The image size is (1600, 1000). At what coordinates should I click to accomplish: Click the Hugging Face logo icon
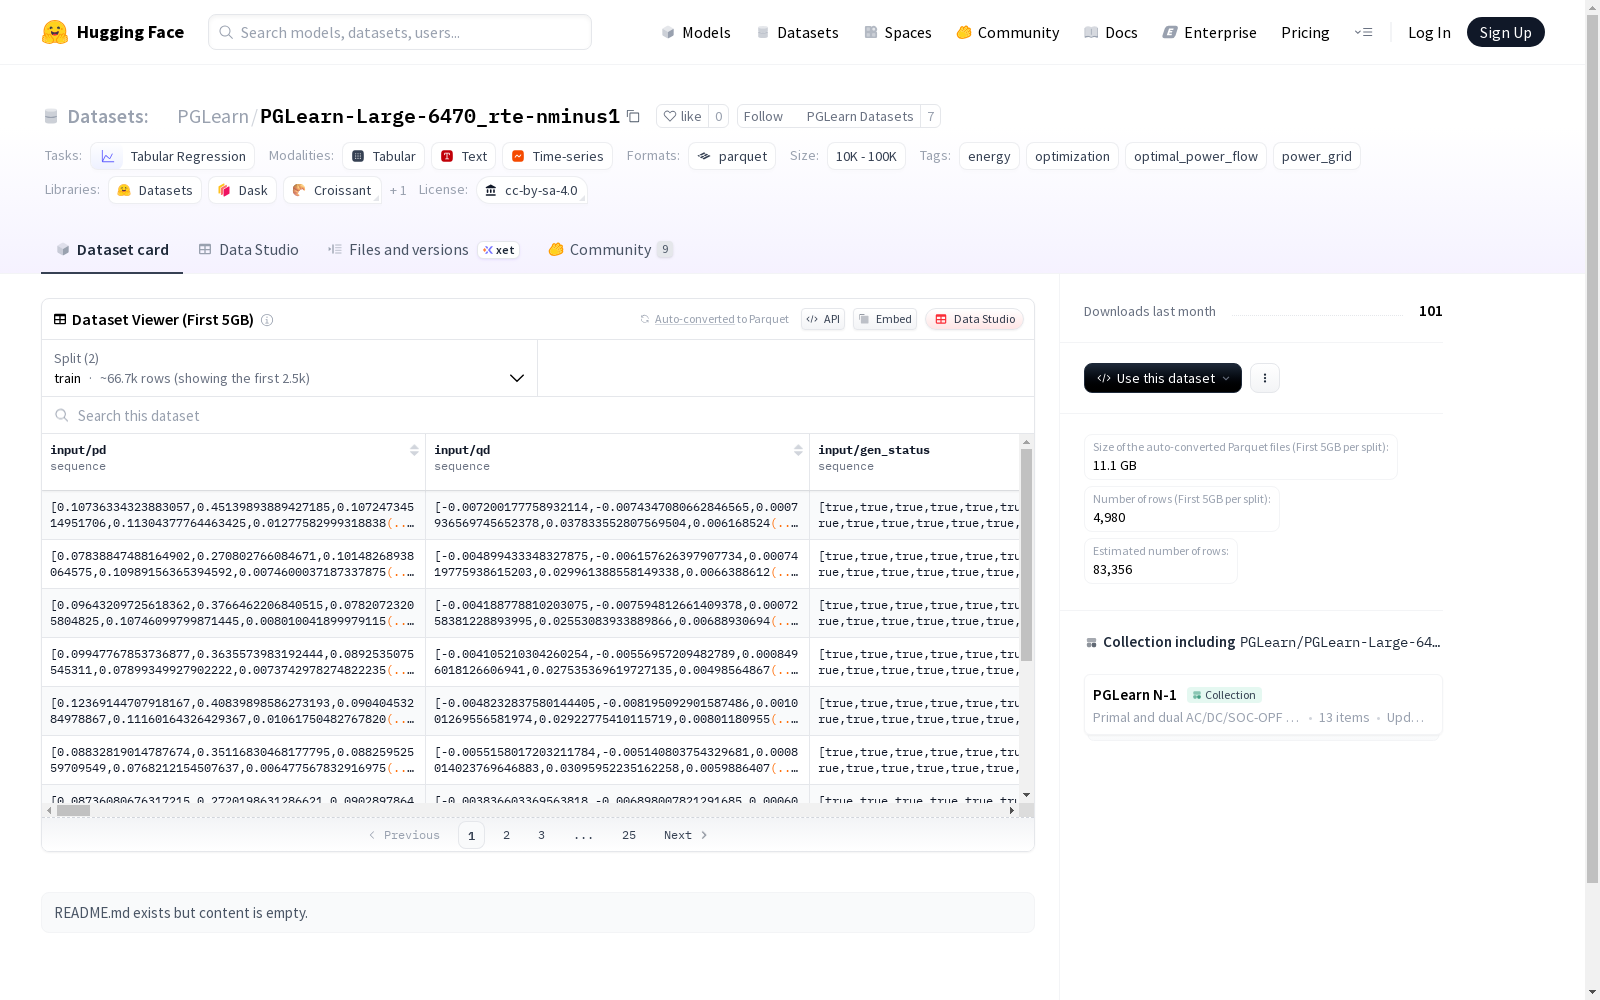point(55,32)
